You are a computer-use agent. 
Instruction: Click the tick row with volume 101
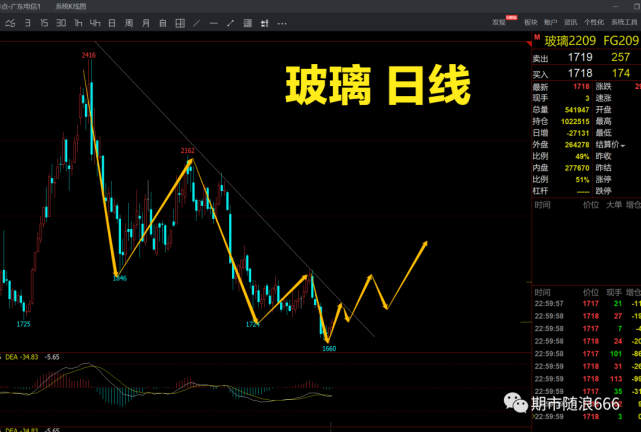(x=586, y=354)
